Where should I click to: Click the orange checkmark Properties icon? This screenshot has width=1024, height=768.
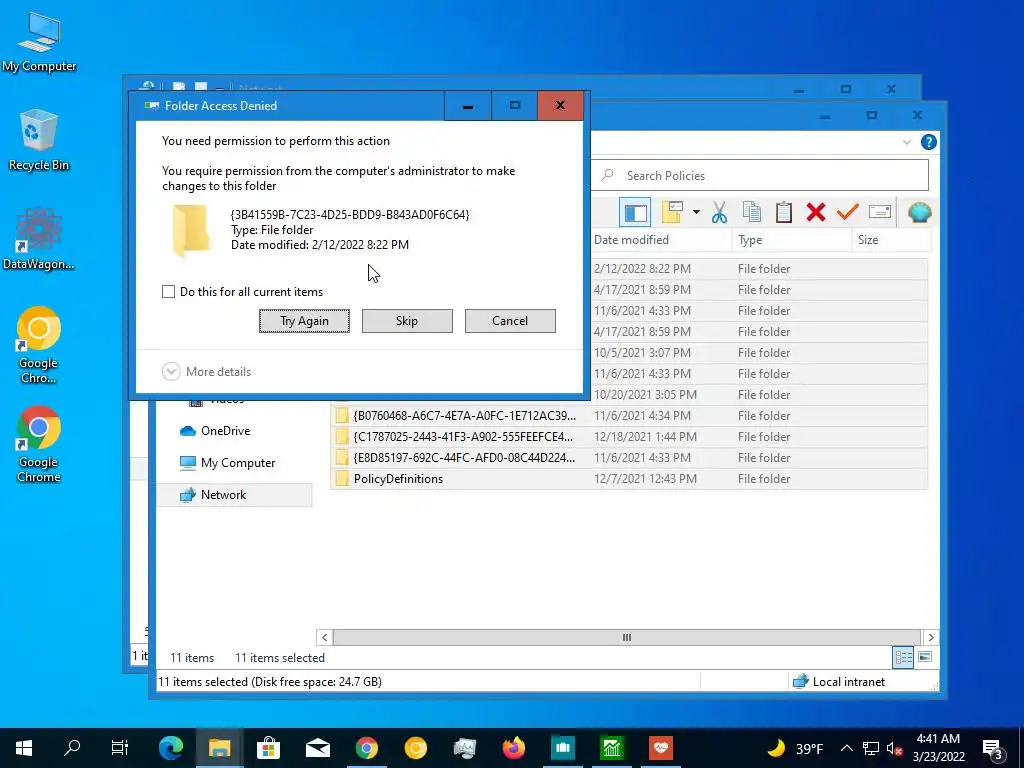click(848, 212)
